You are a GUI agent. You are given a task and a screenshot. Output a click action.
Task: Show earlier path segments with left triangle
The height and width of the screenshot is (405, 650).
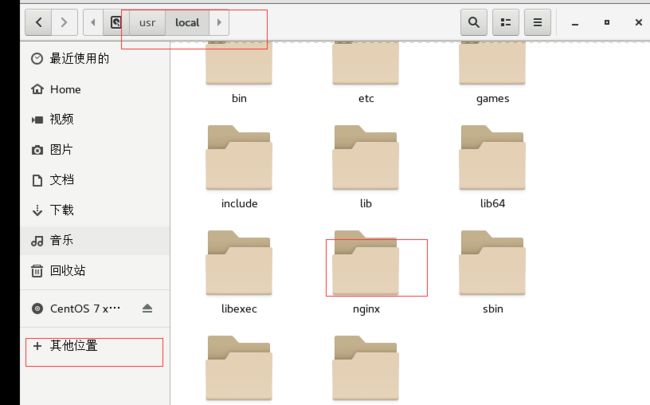pyautogui.click(x=93, y=22)
